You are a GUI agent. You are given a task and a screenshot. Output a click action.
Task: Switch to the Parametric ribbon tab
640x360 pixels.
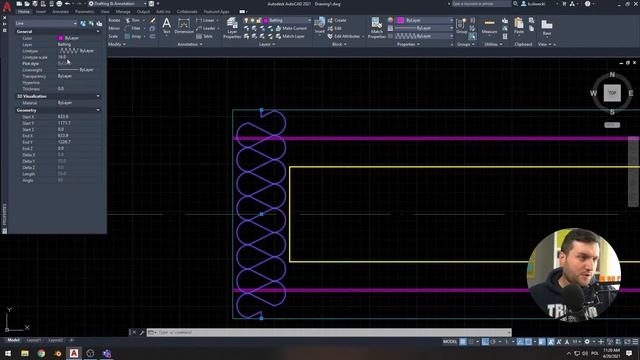(84, 12)
